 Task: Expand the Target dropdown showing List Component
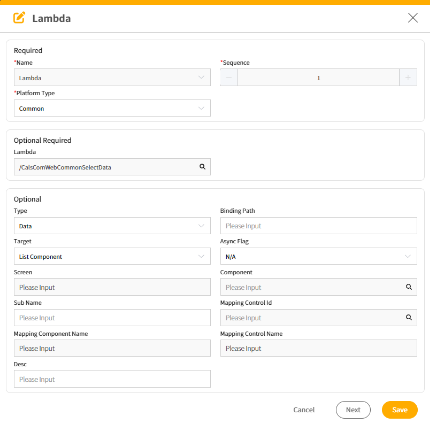pos(112,256)
